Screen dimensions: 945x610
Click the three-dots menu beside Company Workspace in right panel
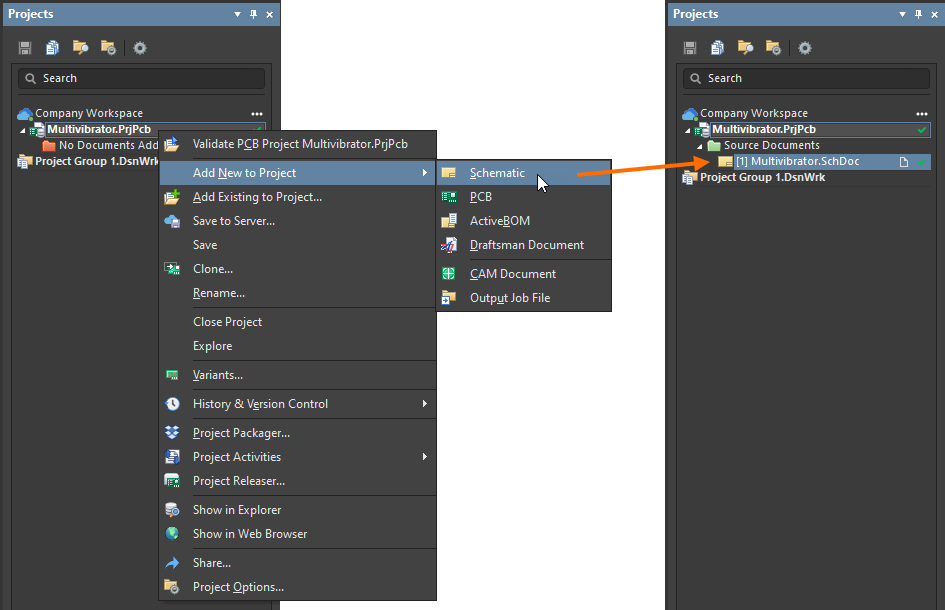tap(922, 114)
